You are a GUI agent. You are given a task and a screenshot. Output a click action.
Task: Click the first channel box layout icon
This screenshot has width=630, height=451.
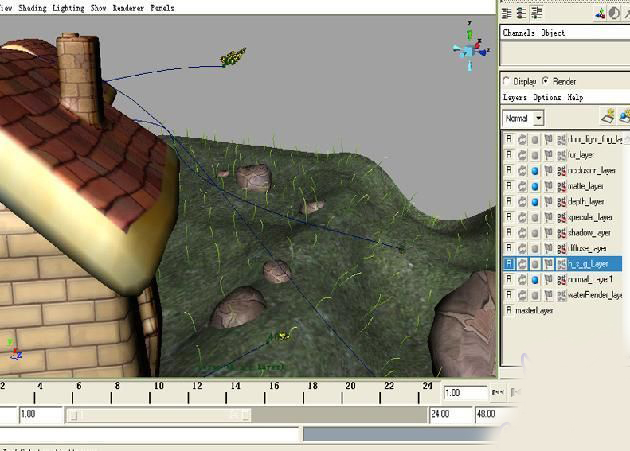[507, 13]
